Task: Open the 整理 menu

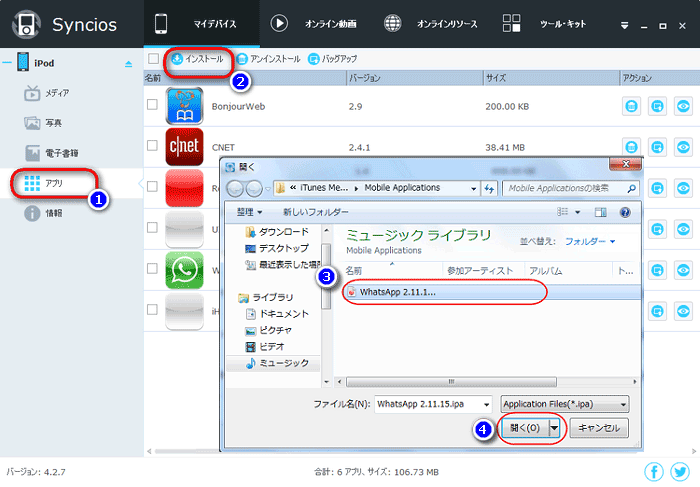Action: click(x=249, y=212)
